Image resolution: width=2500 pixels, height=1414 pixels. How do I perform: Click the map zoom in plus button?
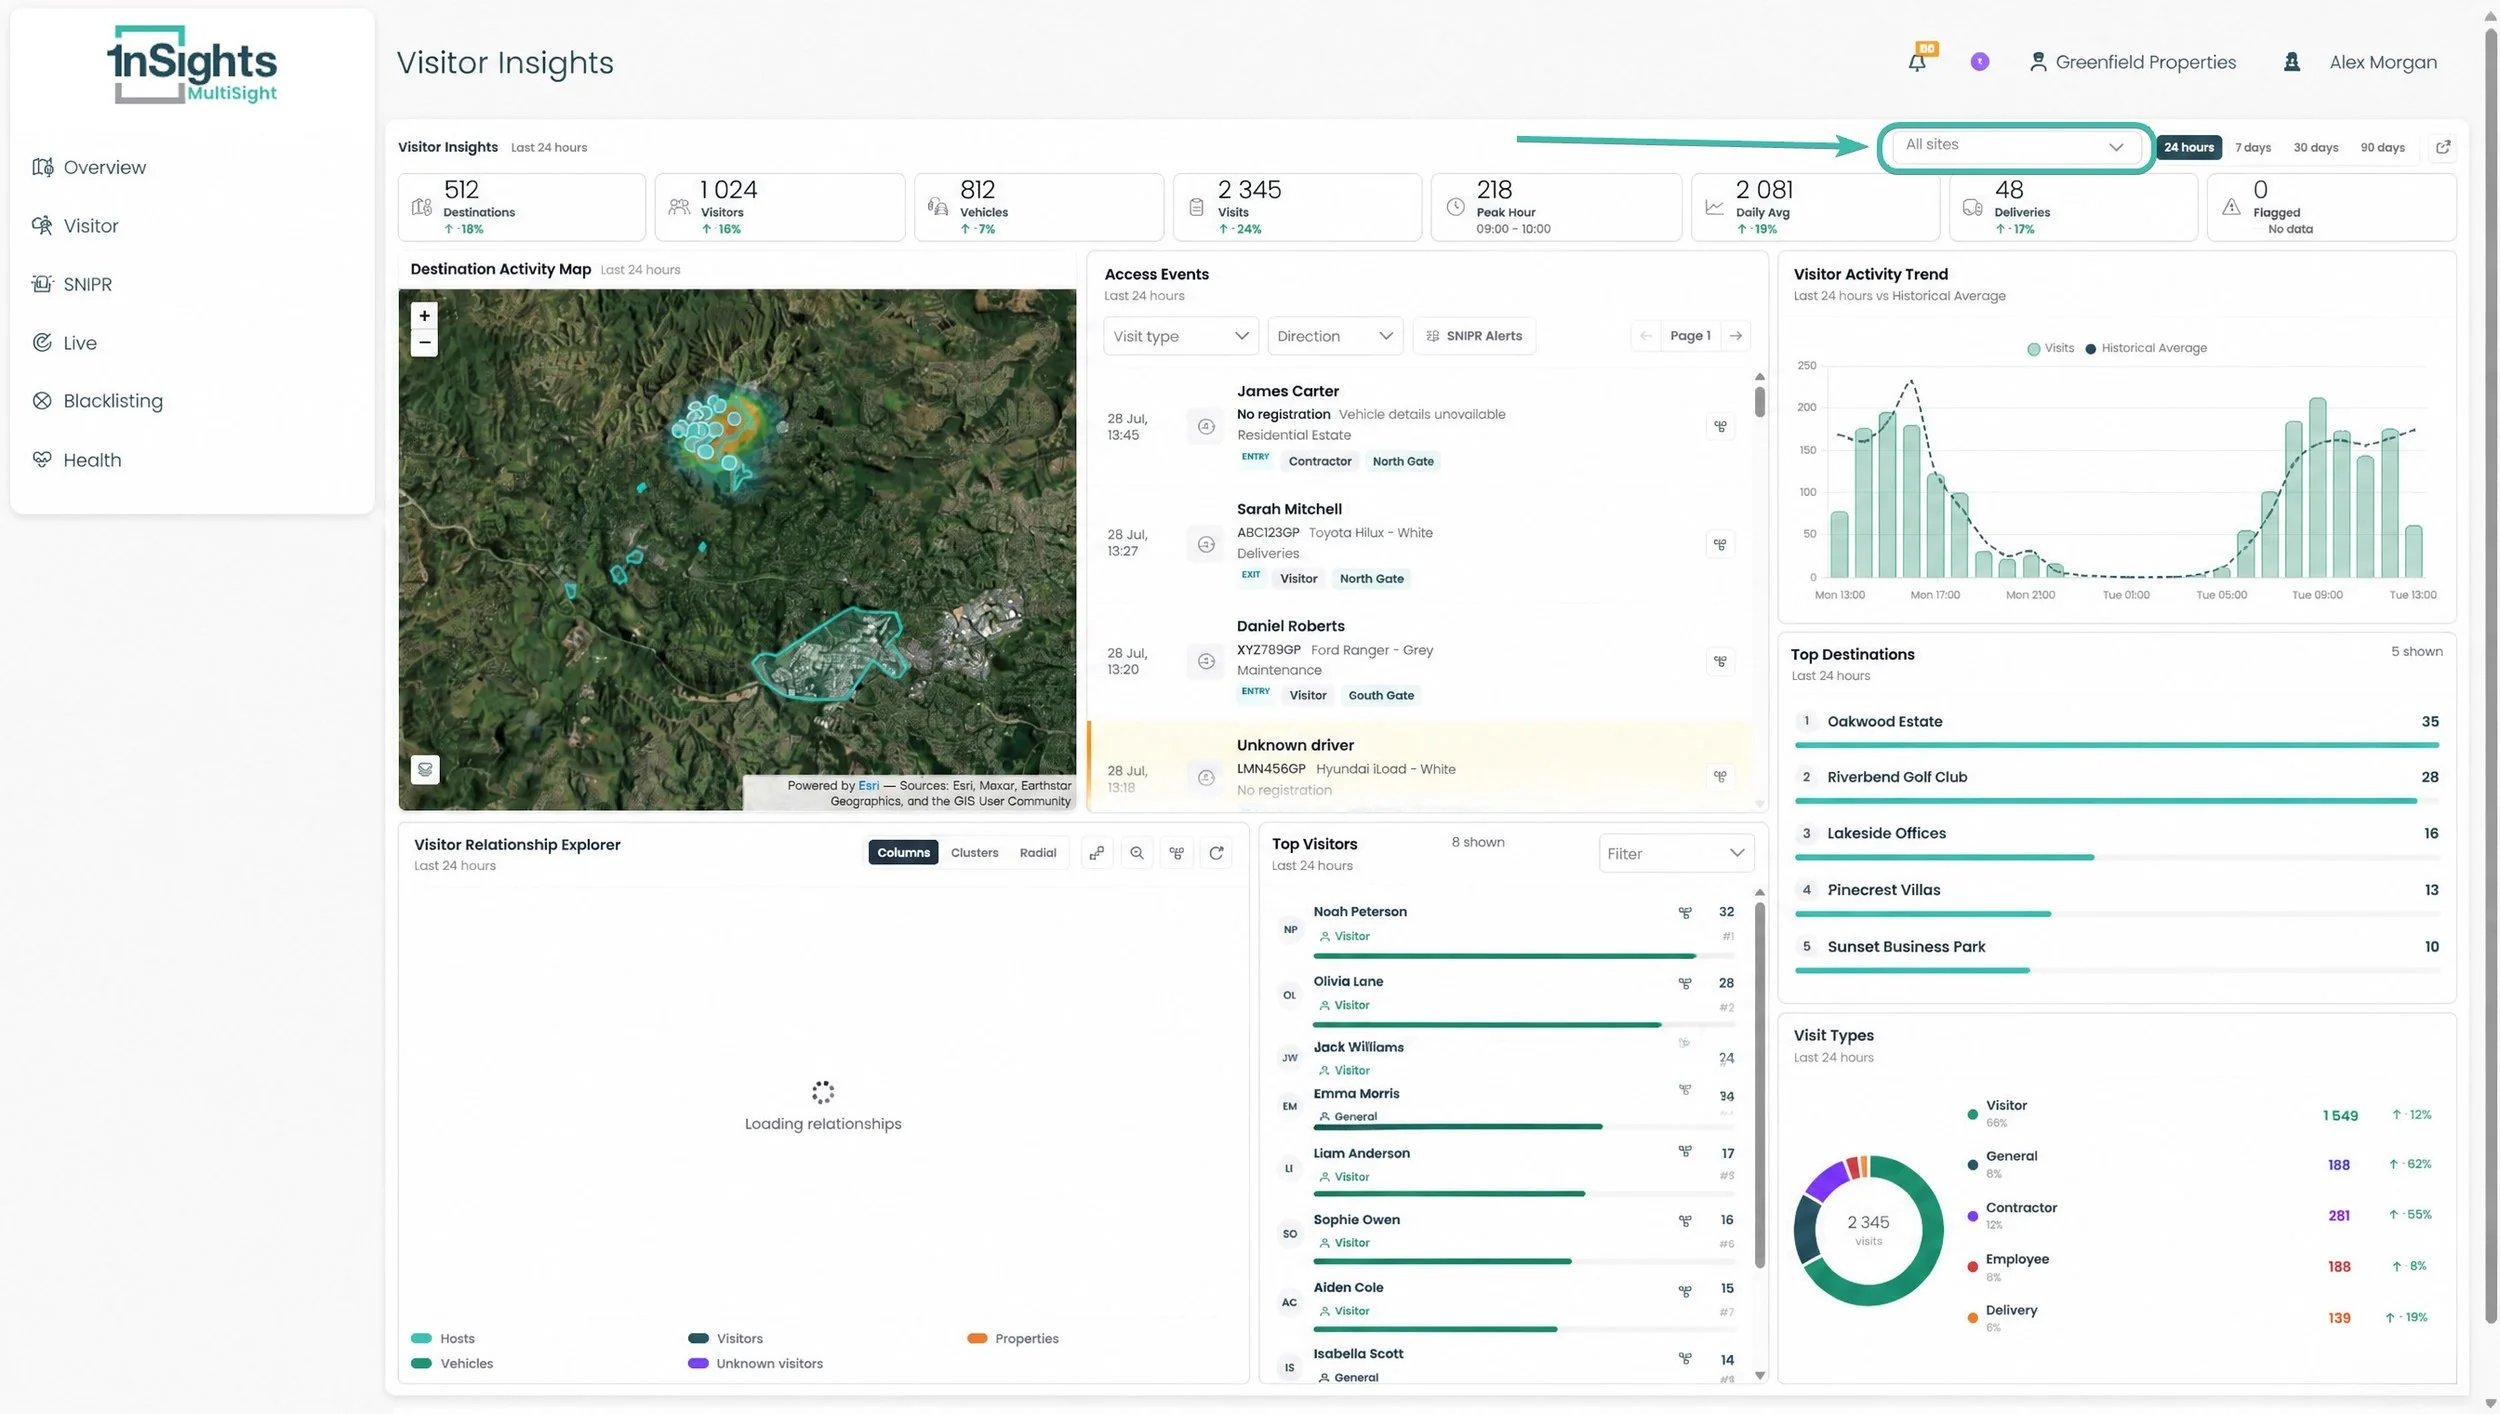tap(424, 316)
